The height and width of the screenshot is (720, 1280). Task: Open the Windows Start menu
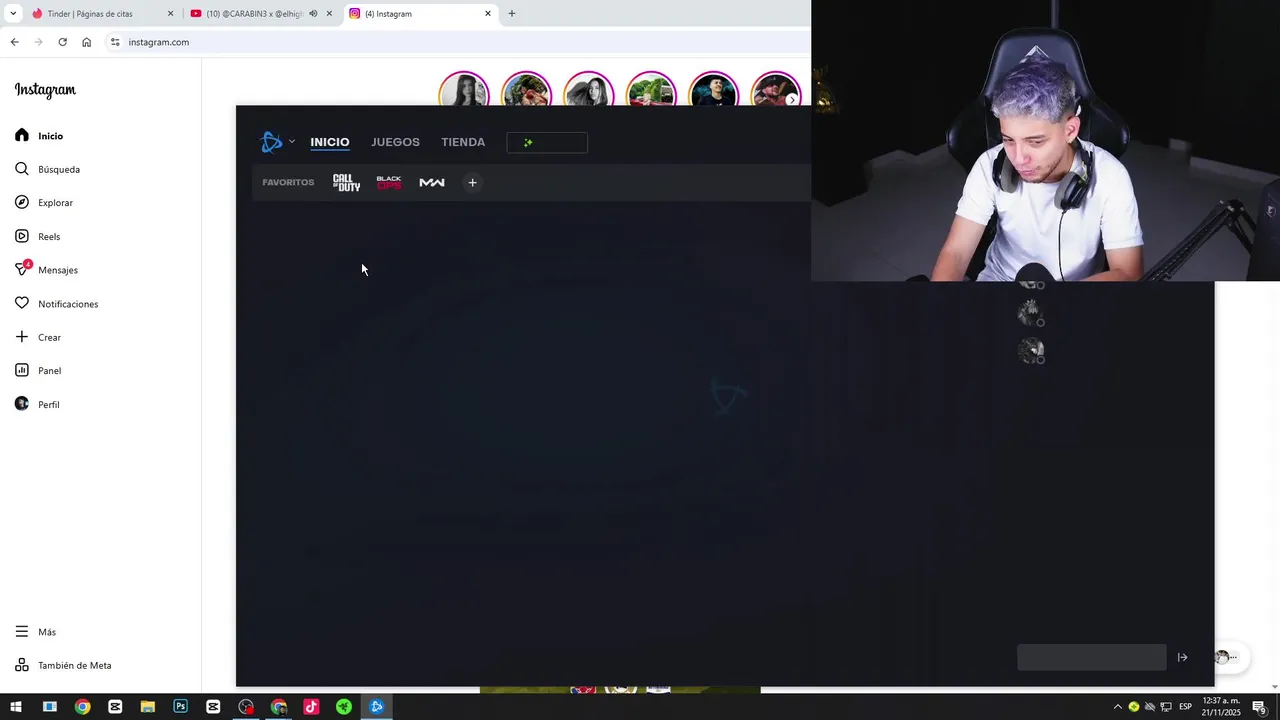click(16, 707)
